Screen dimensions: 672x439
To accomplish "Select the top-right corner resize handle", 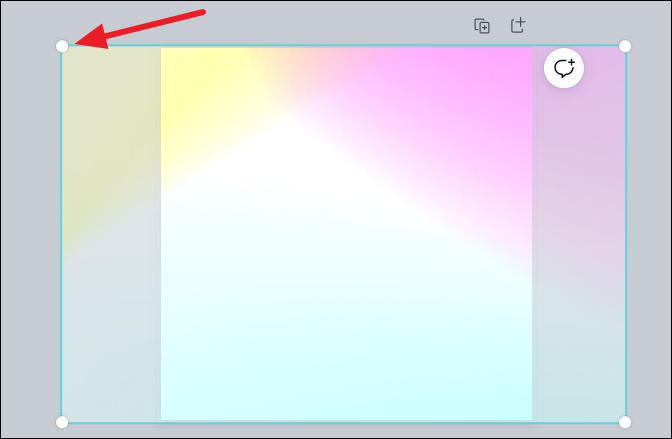I will coord(625,46).
